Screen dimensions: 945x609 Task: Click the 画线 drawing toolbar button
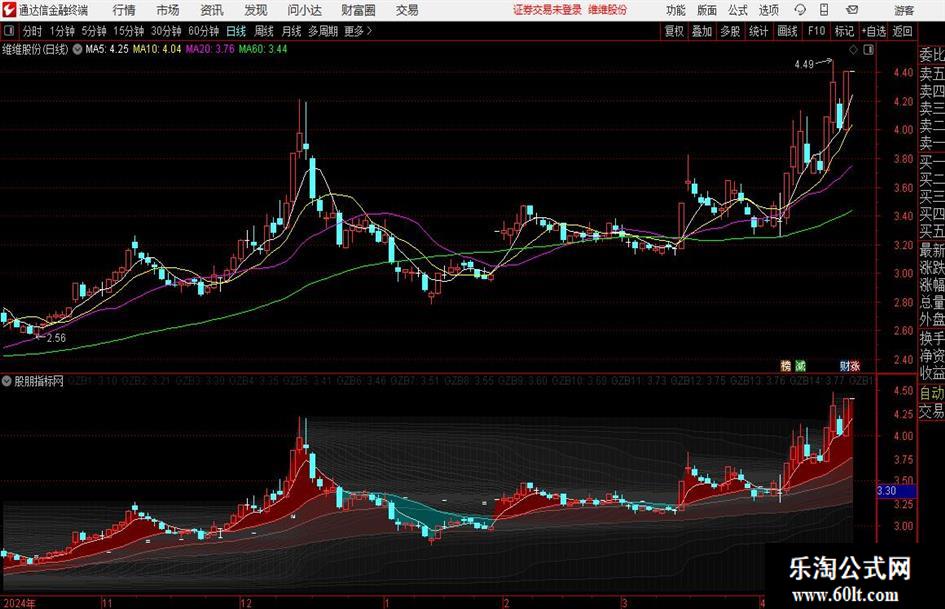click(x=787, y=31)
